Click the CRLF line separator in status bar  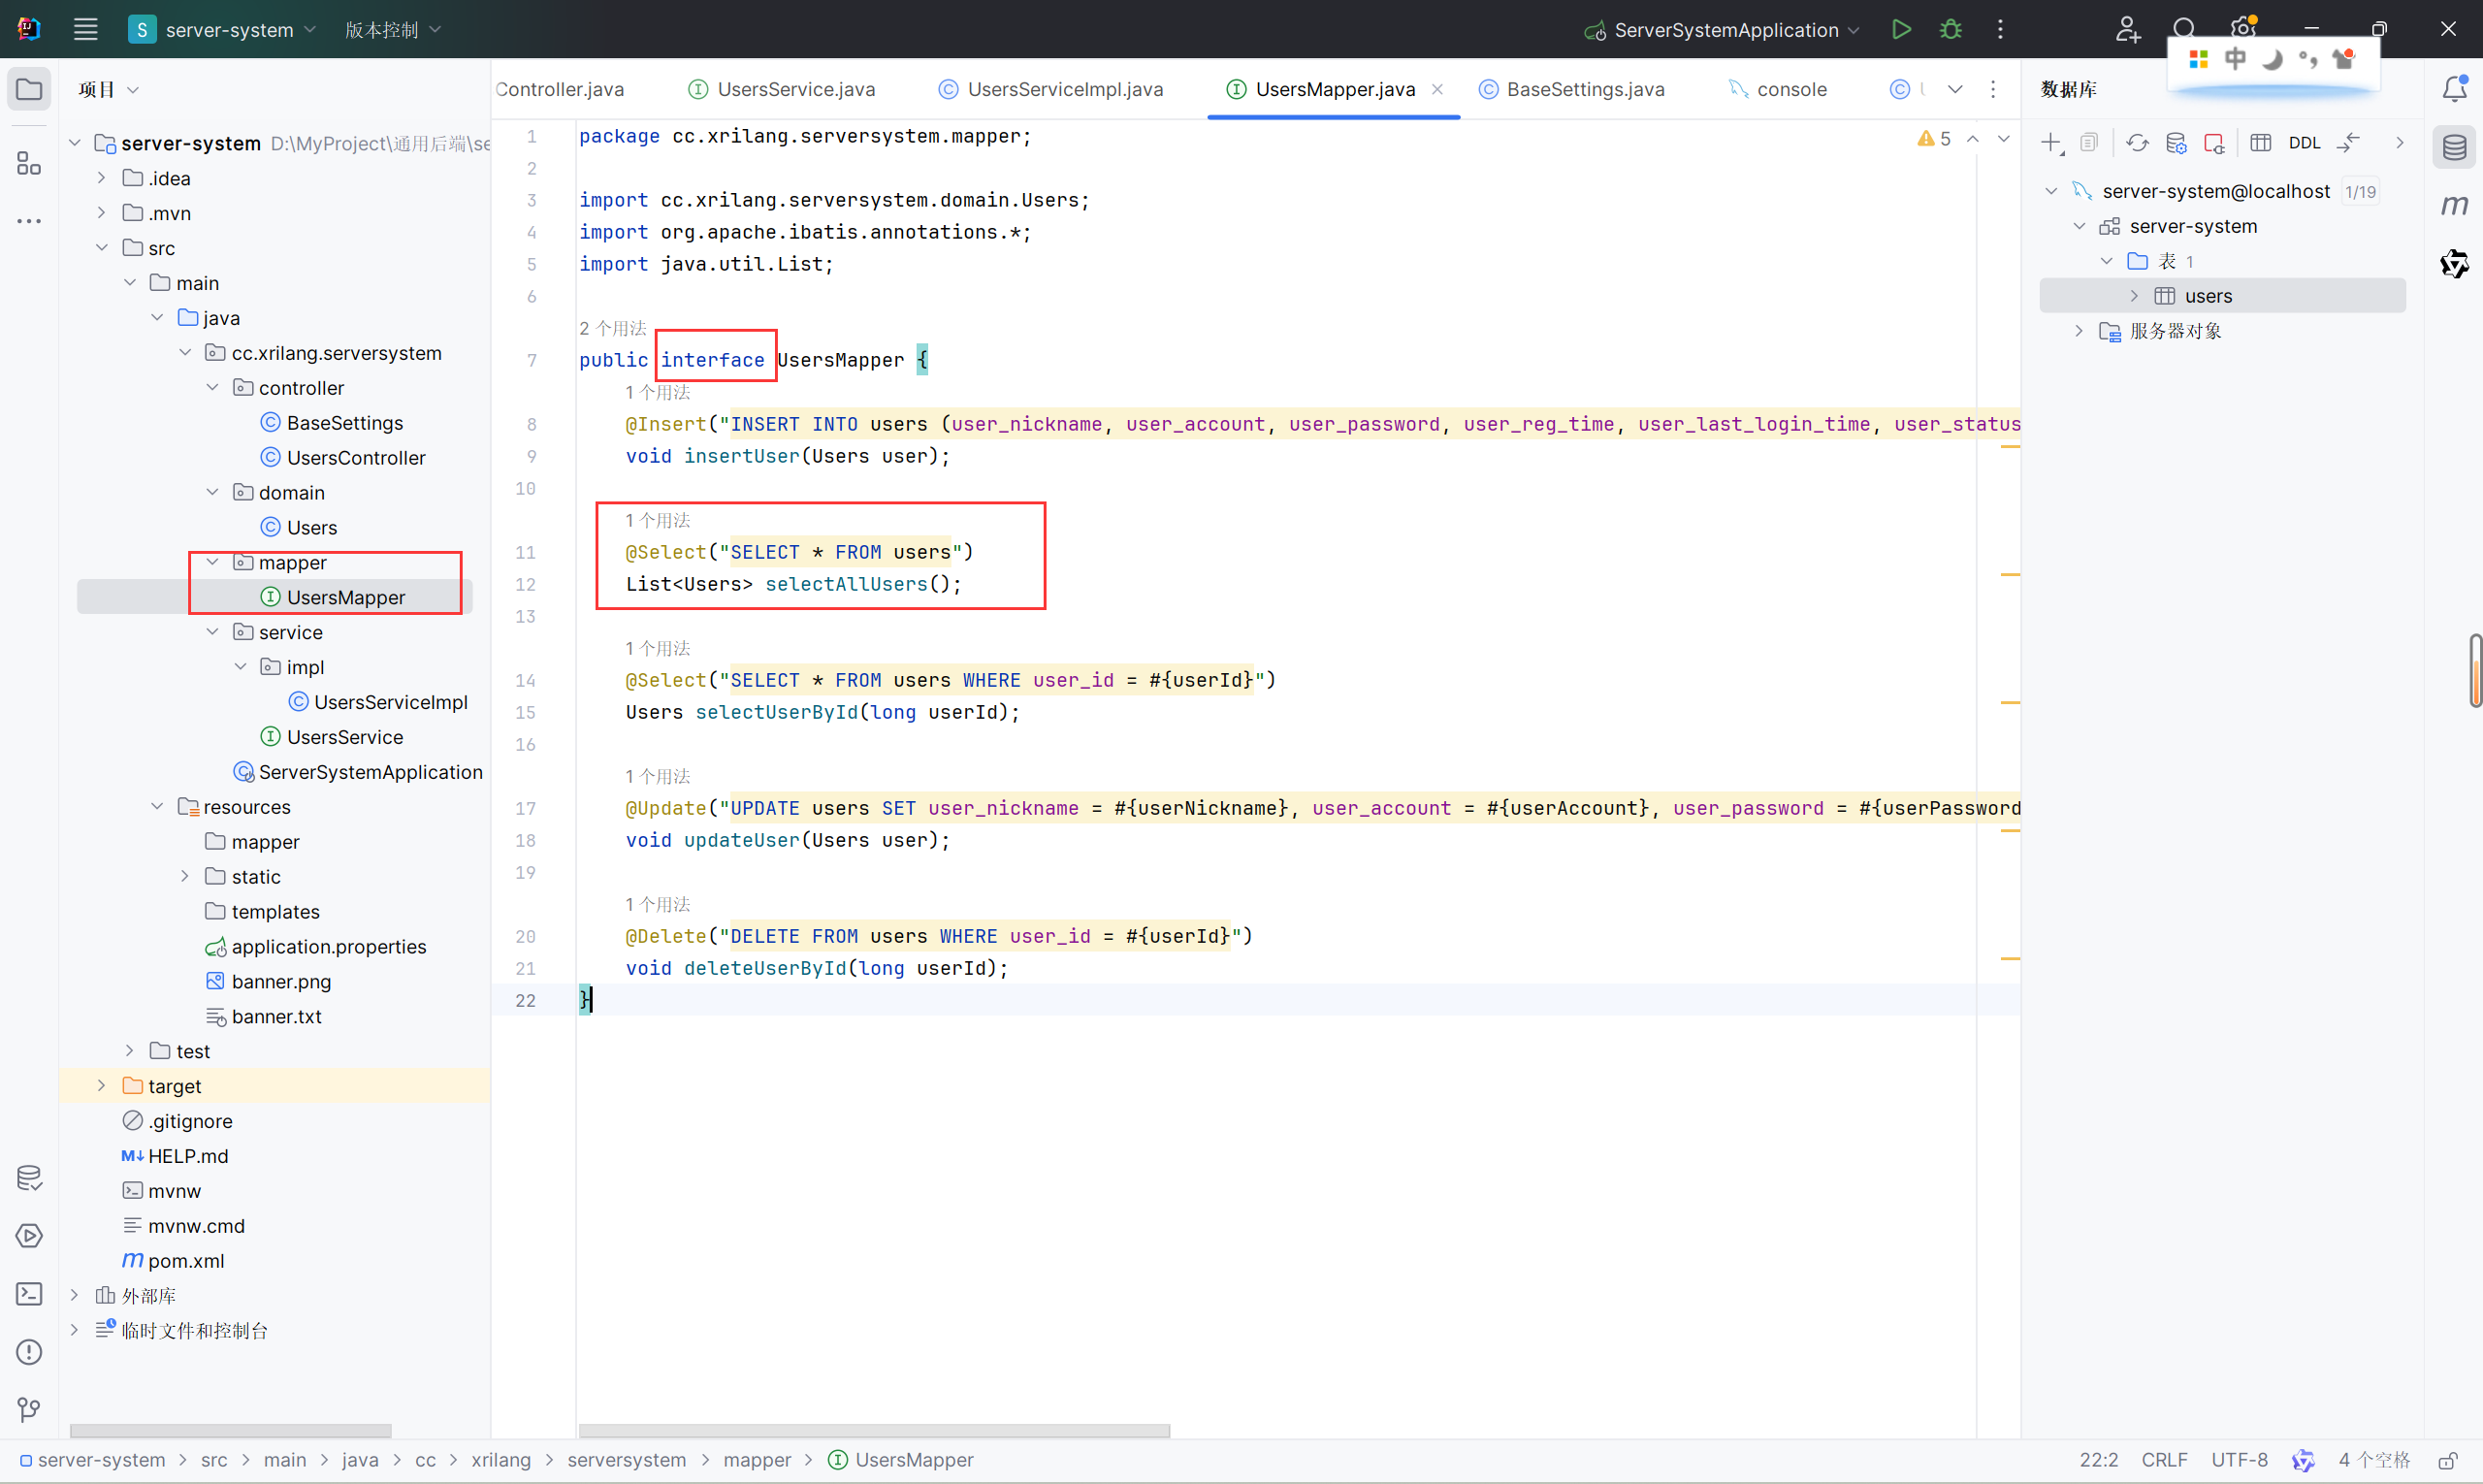click(2164, 1460)
